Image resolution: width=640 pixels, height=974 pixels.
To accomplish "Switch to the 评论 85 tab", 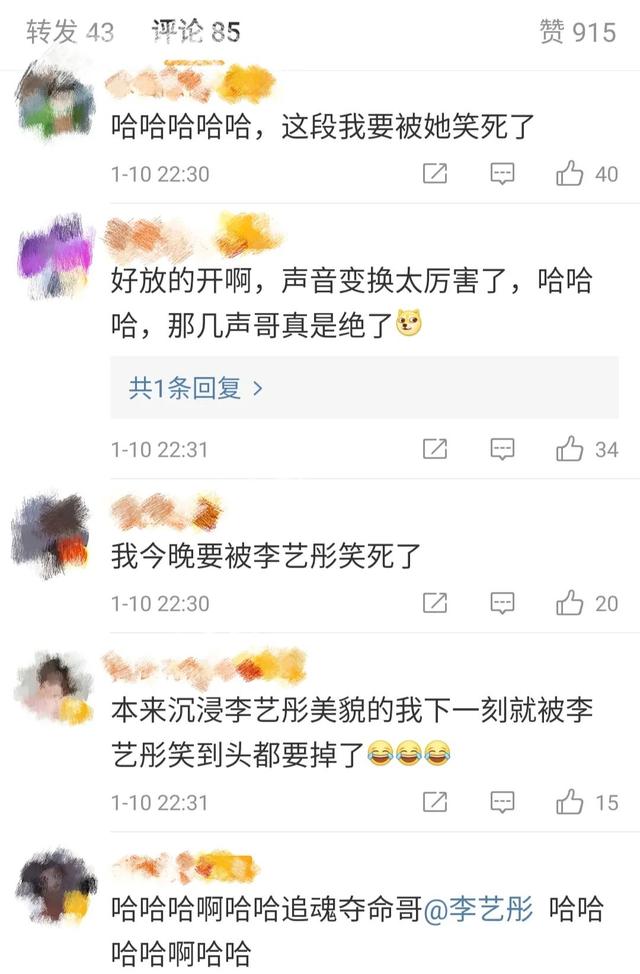I will tap(196, 32).
